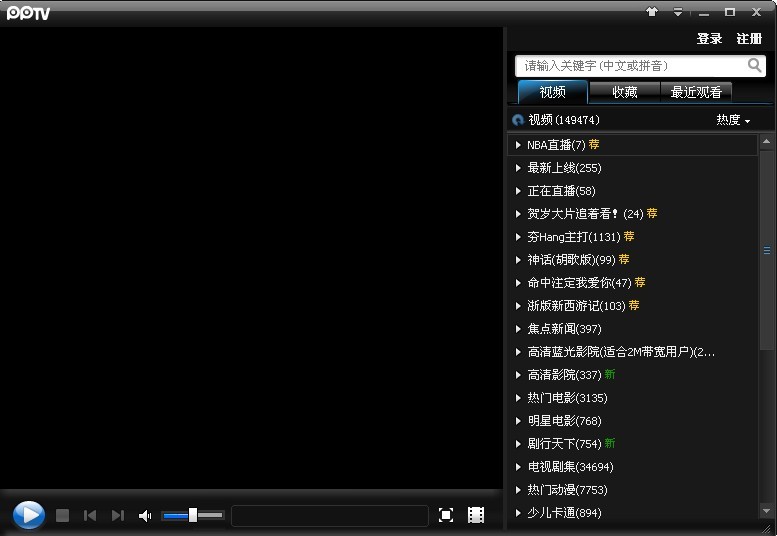
Task: Click the shirt skin icon in title bar
Action: click(652, 12)
